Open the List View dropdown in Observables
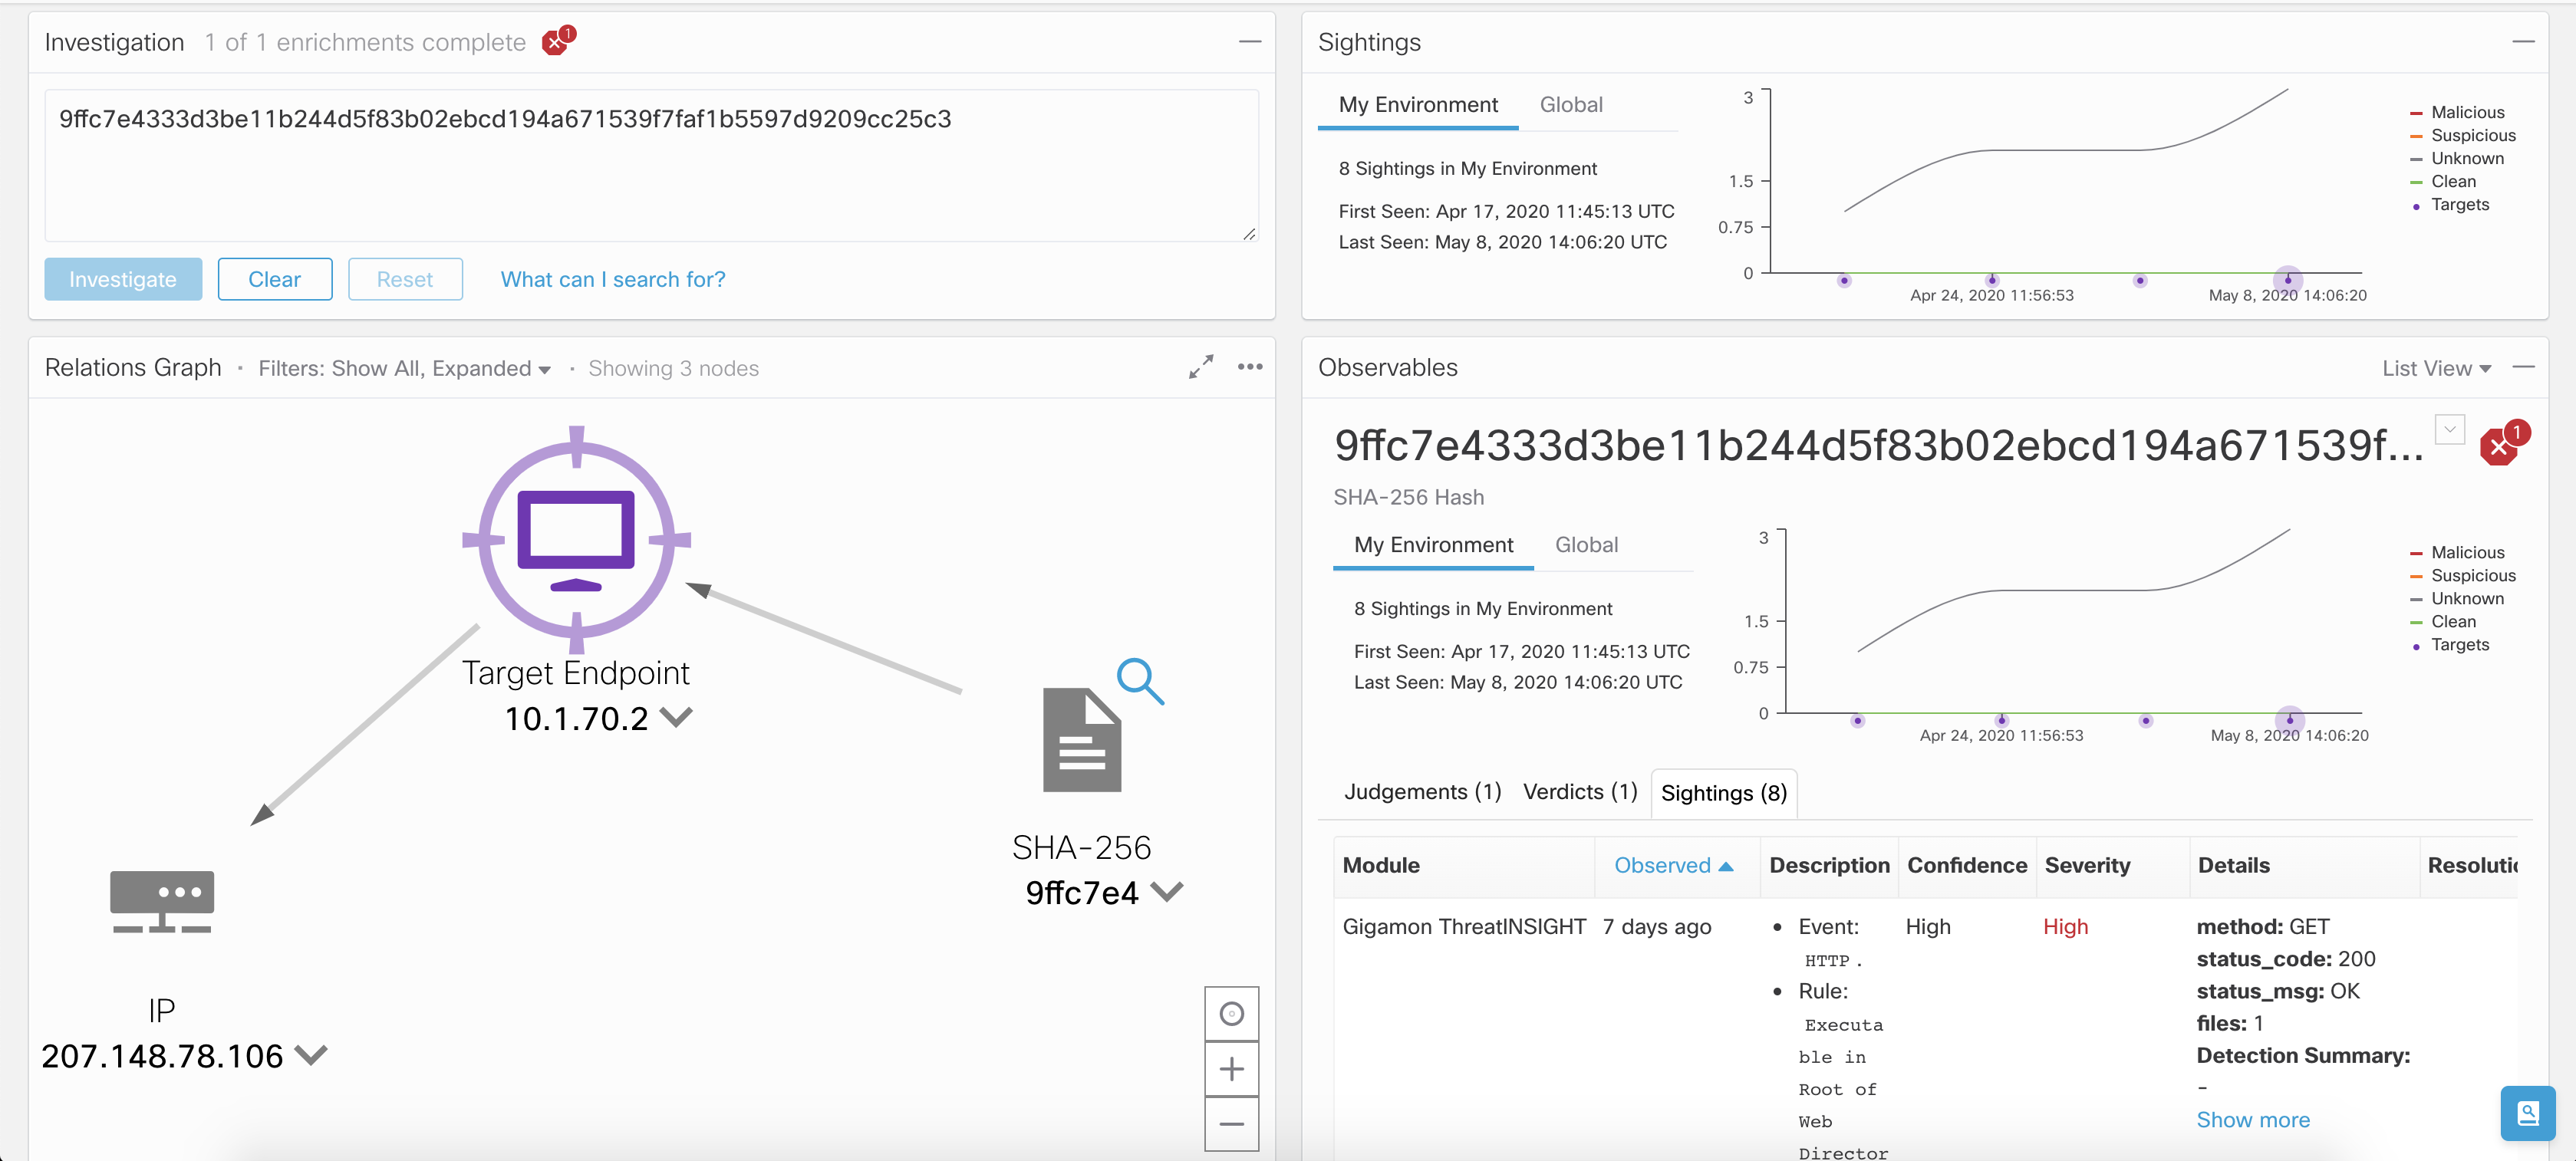The height and width of the screenshot is (1161, 2576). [2435, 369]
